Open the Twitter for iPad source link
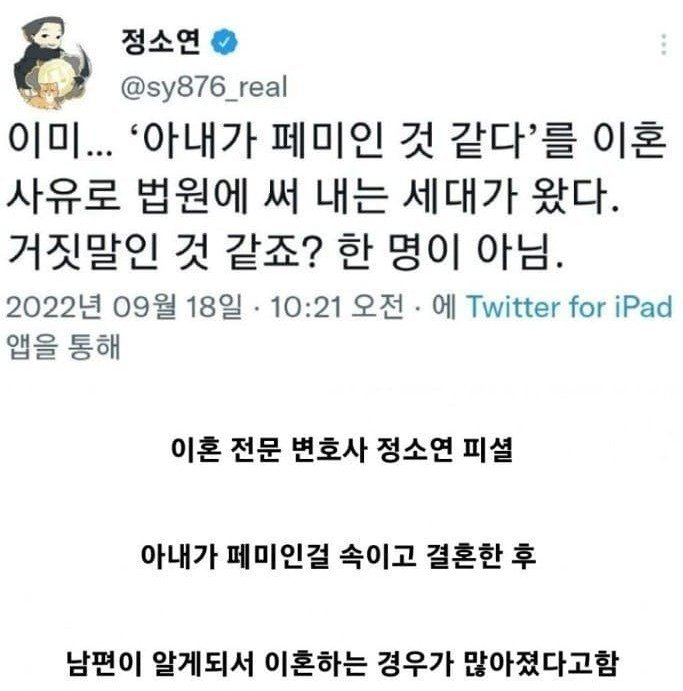This screenshot has height=691, width=683. tap(569, 306)
